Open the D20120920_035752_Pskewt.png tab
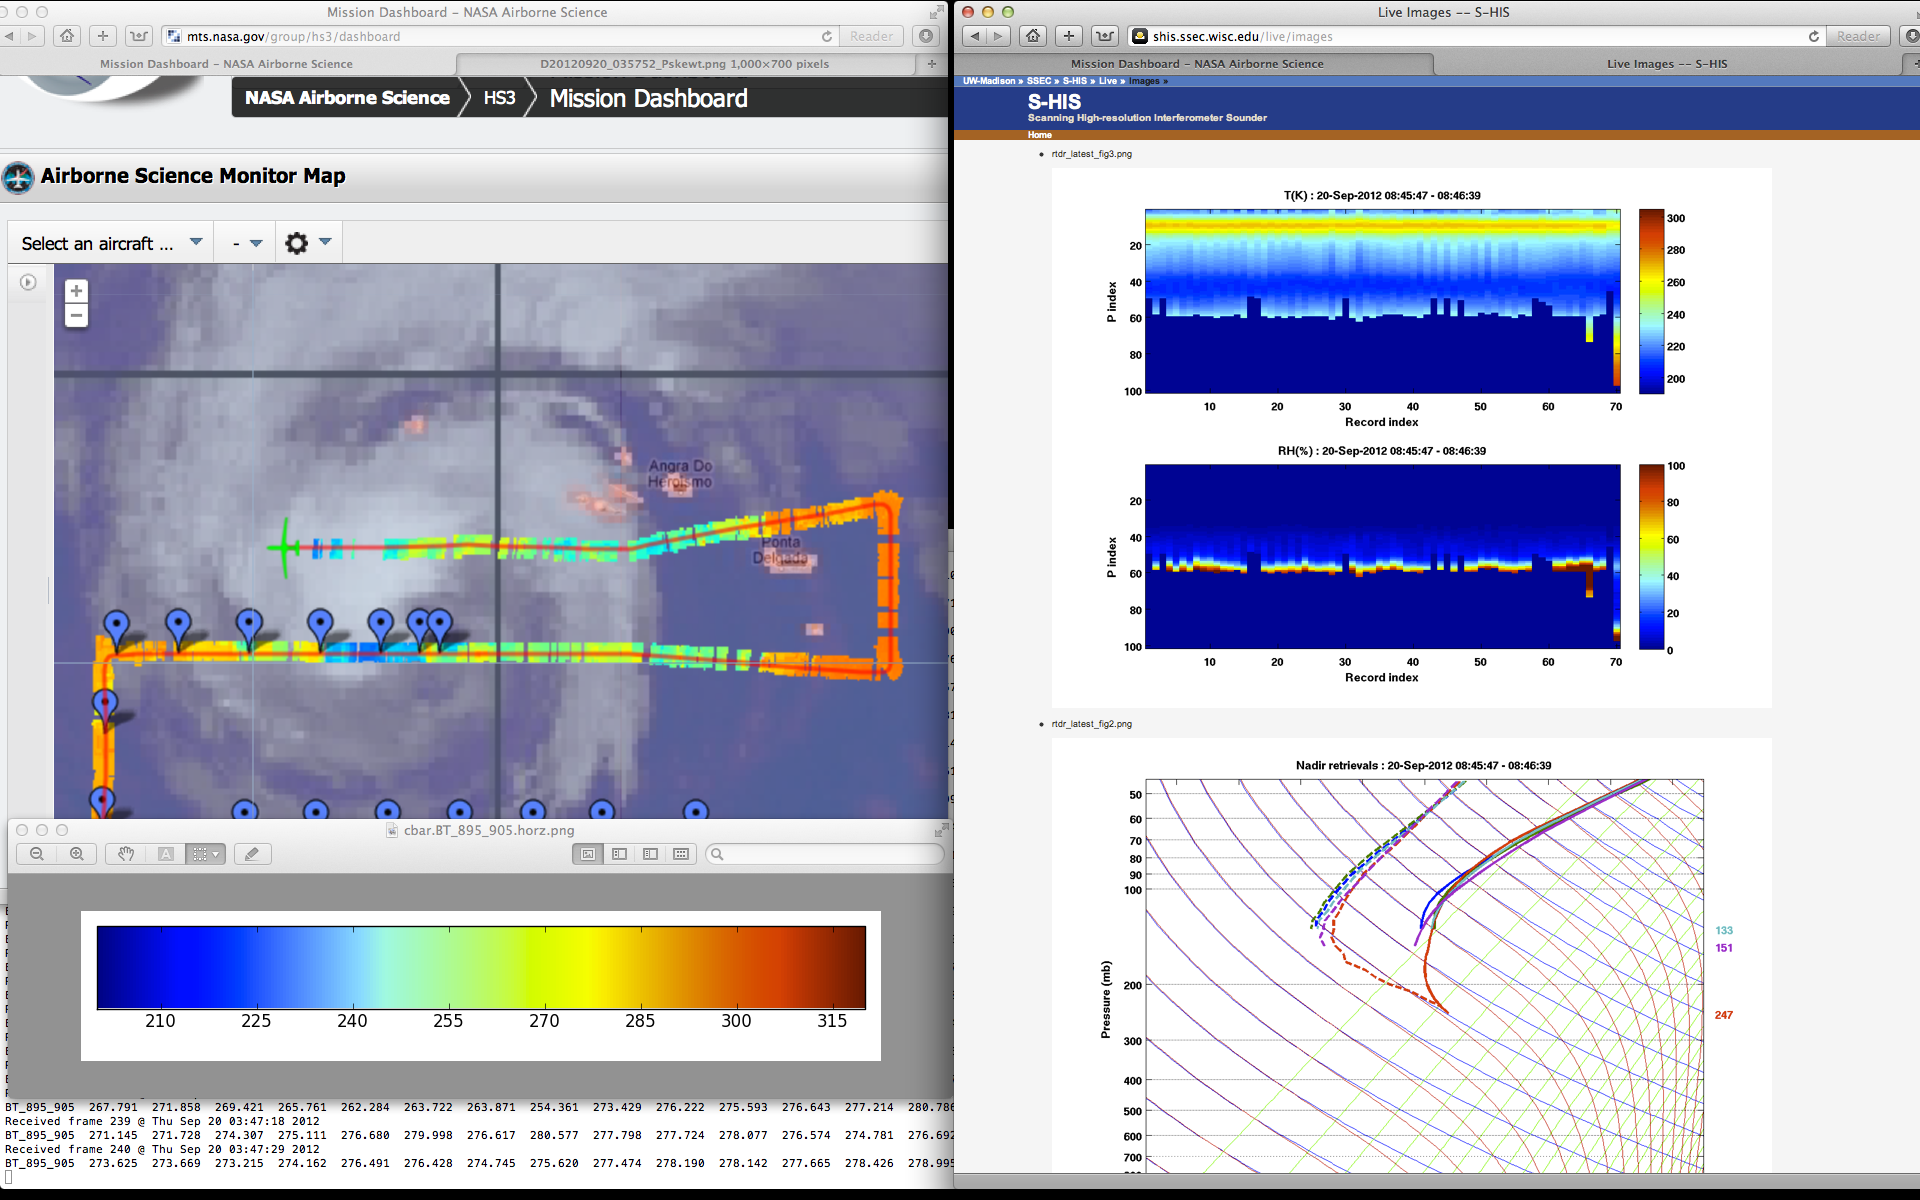 click(684, 64)
